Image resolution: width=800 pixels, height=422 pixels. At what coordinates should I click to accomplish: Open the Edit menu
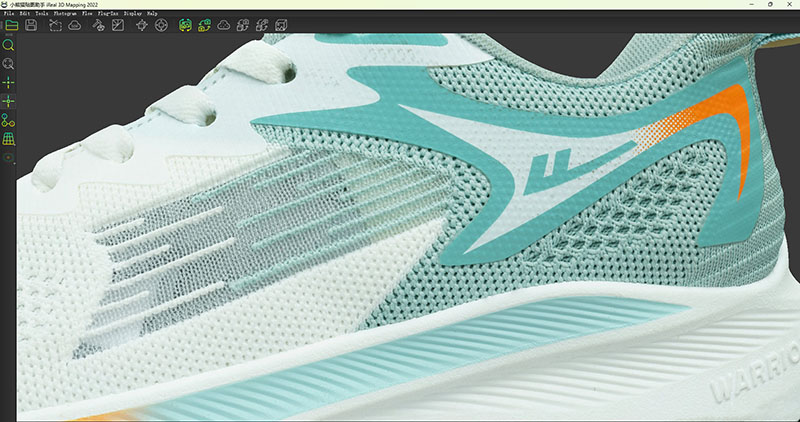(x=25, y=13)
